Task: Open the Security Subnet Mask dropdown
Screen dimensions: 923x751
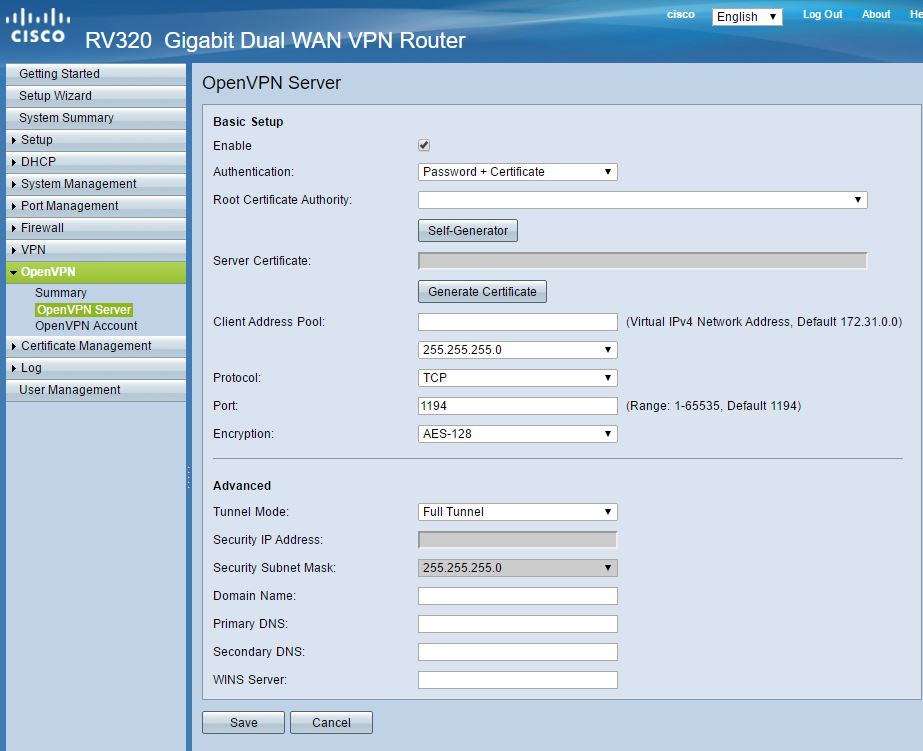Action: [517, 568]
